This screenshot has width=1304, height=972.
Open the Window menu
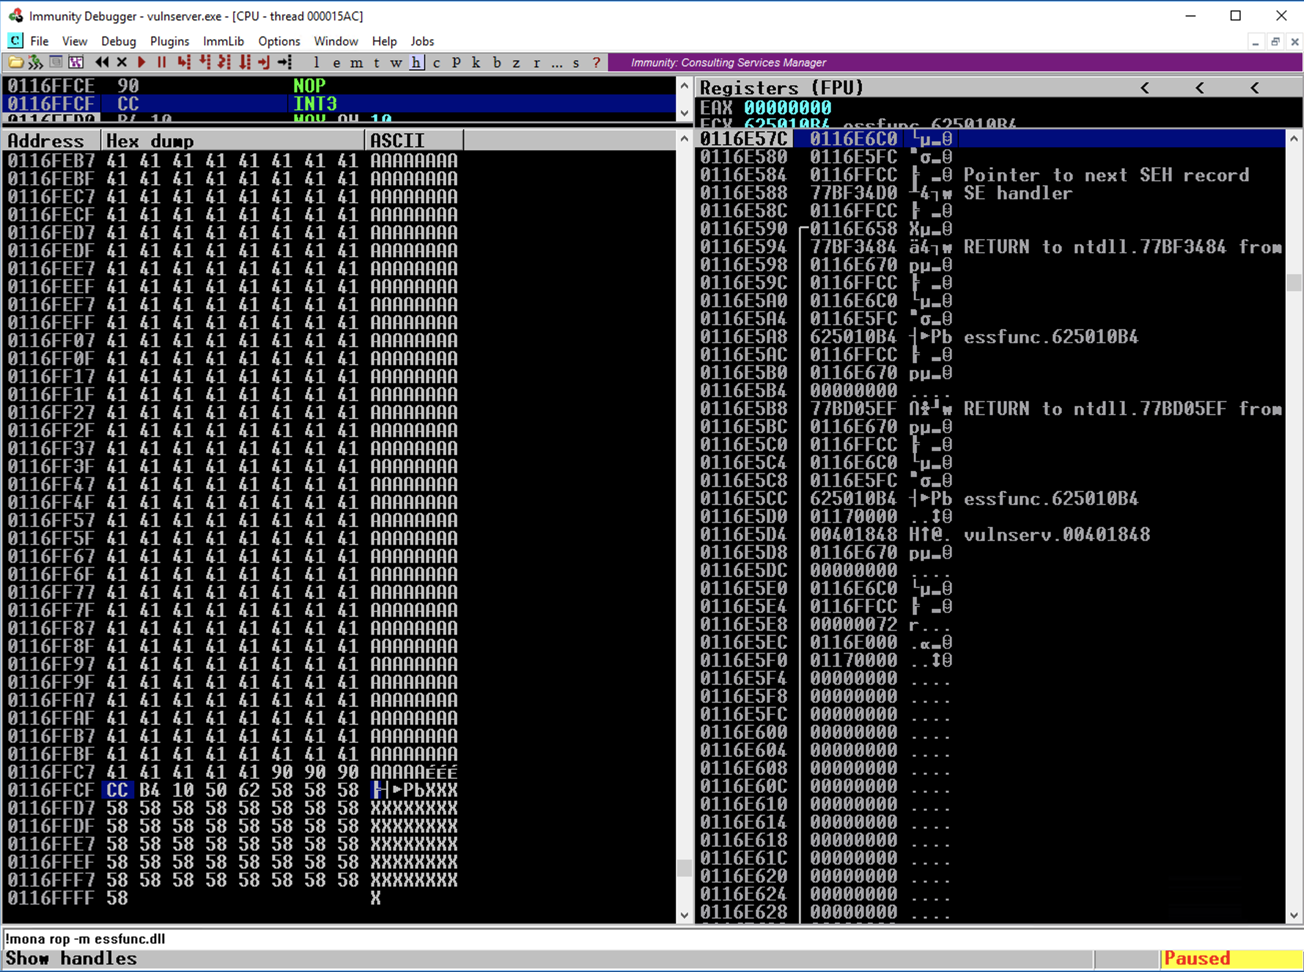pos(336,41)
